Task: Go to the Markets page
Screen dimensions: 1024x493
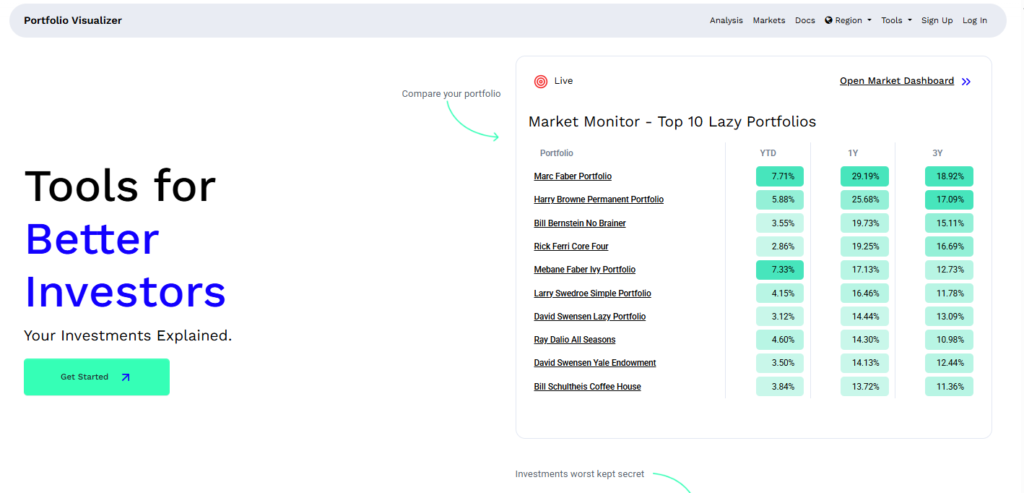Action: coord(769,20)
